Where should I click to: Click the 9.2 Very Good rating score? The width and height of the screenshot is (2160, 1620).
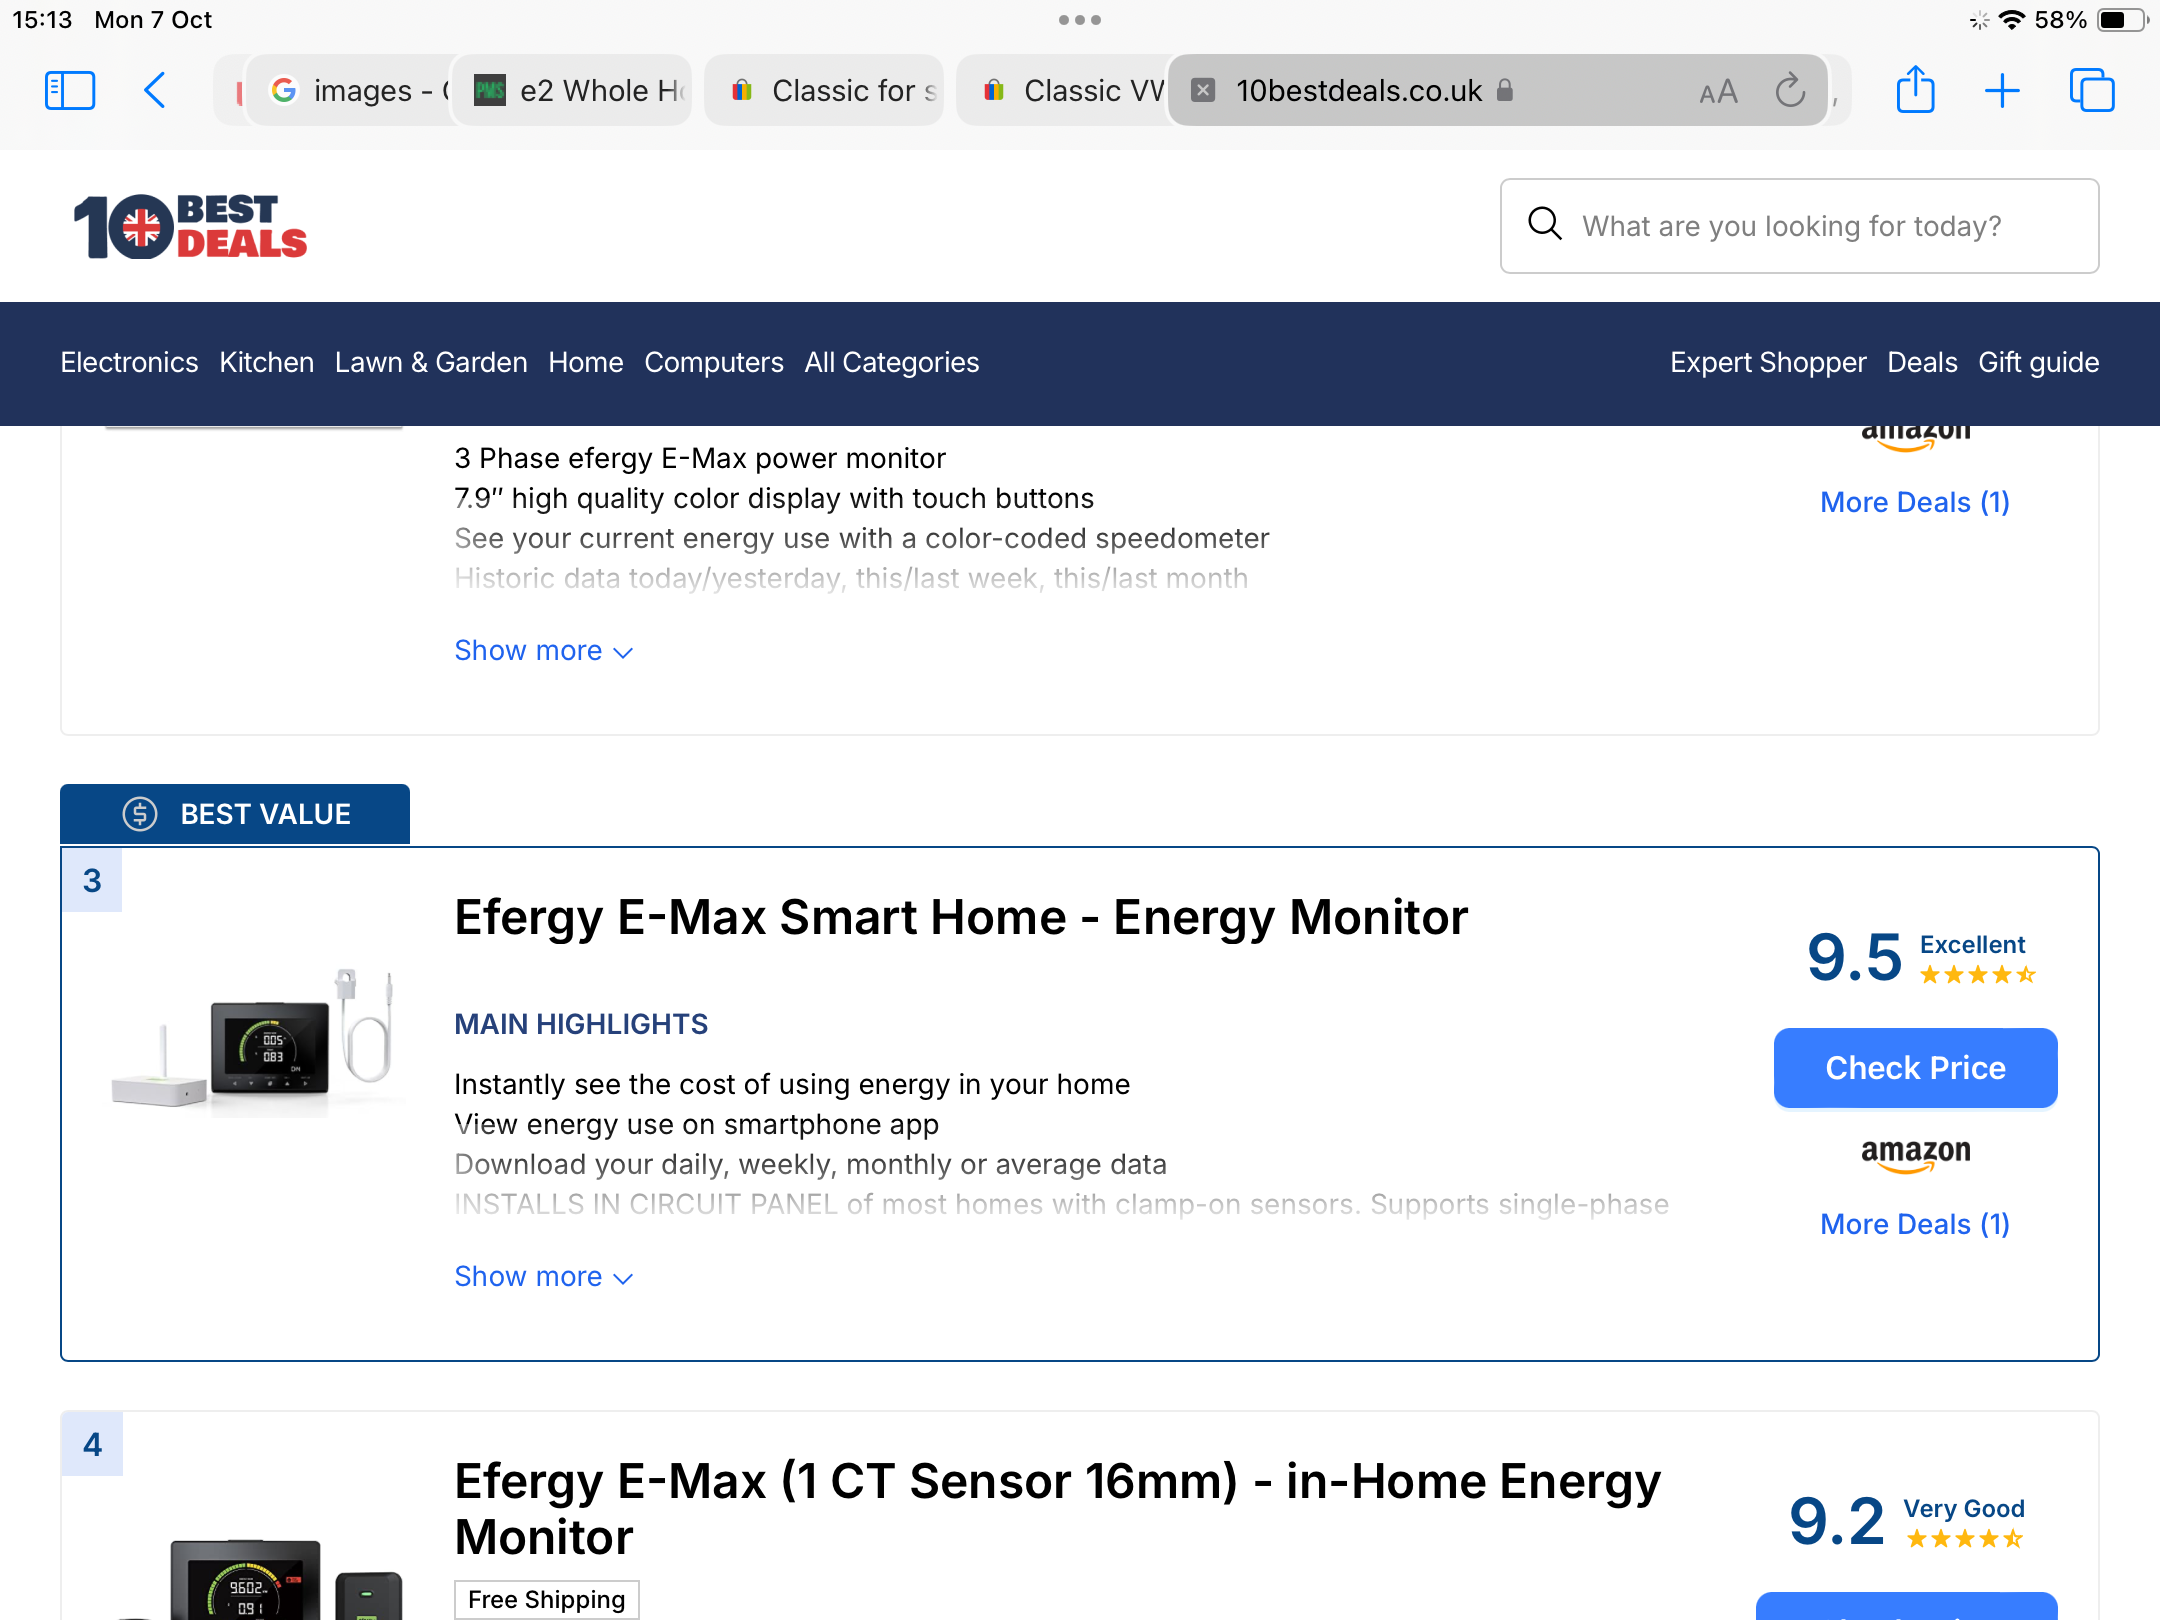click(1837, 1522)
